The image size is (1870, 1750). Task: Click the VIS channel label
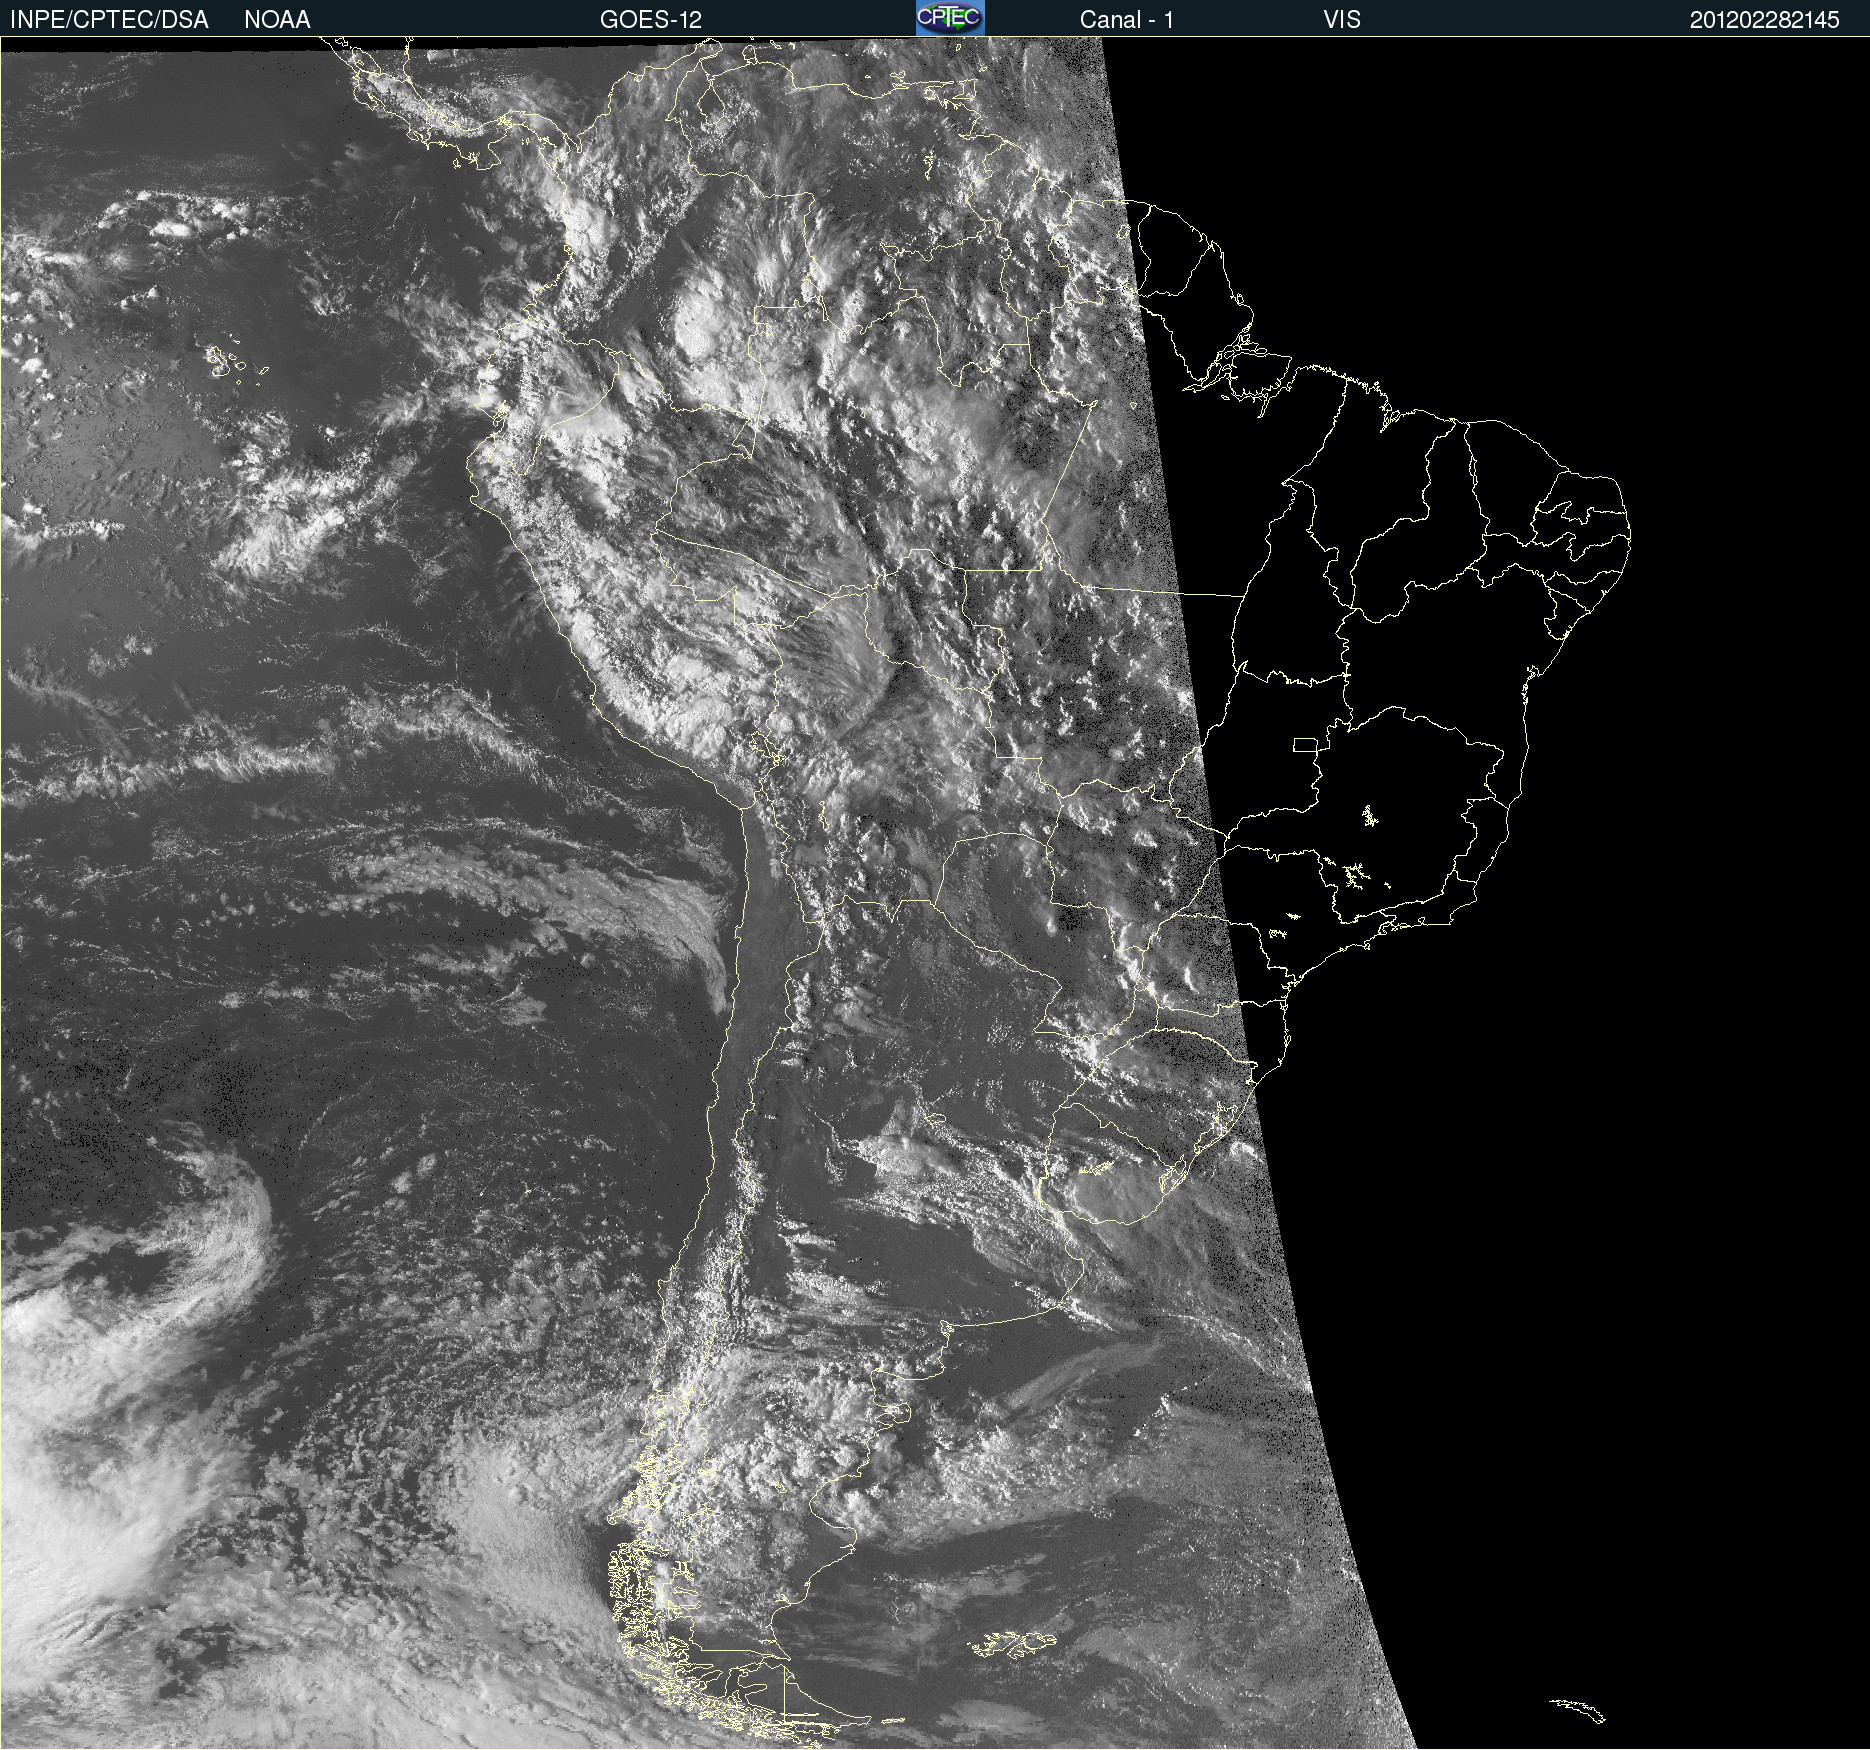[1342, 20]
